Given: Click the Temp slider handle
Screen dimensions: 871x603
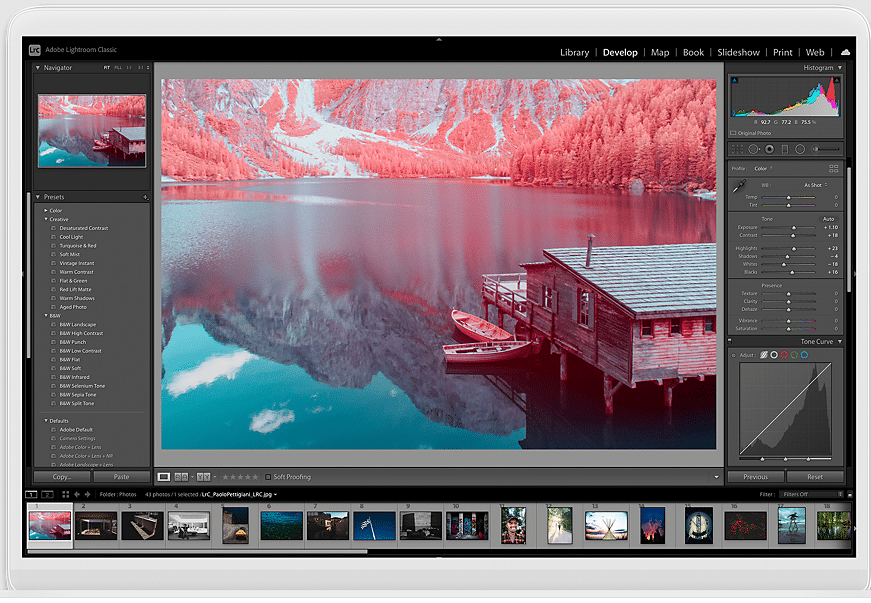Looking at the screenshot, I should [x=788, y=197].
